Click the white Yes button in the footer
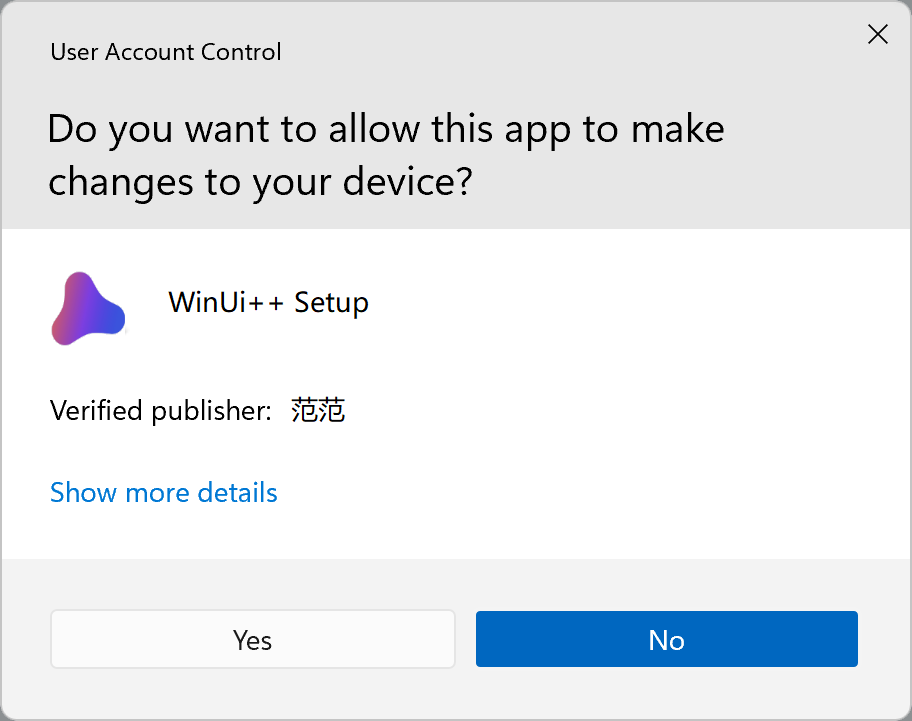This screenshot has width=912, height=721. point(253,640)
